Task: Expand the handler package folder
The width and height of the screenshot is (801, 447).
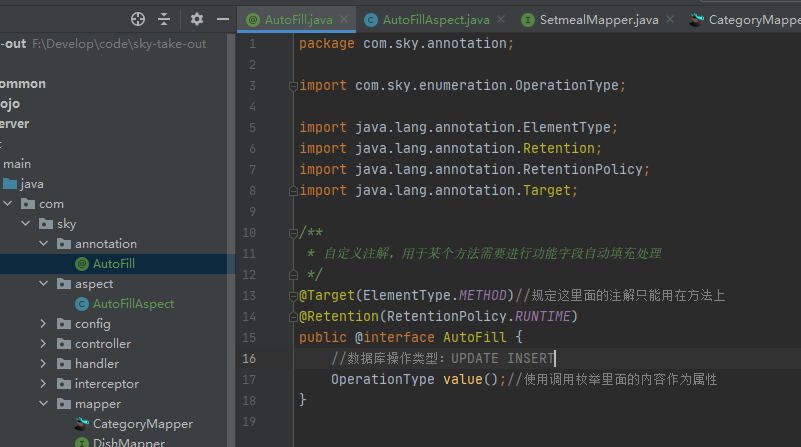Action: tap(44, 364)
